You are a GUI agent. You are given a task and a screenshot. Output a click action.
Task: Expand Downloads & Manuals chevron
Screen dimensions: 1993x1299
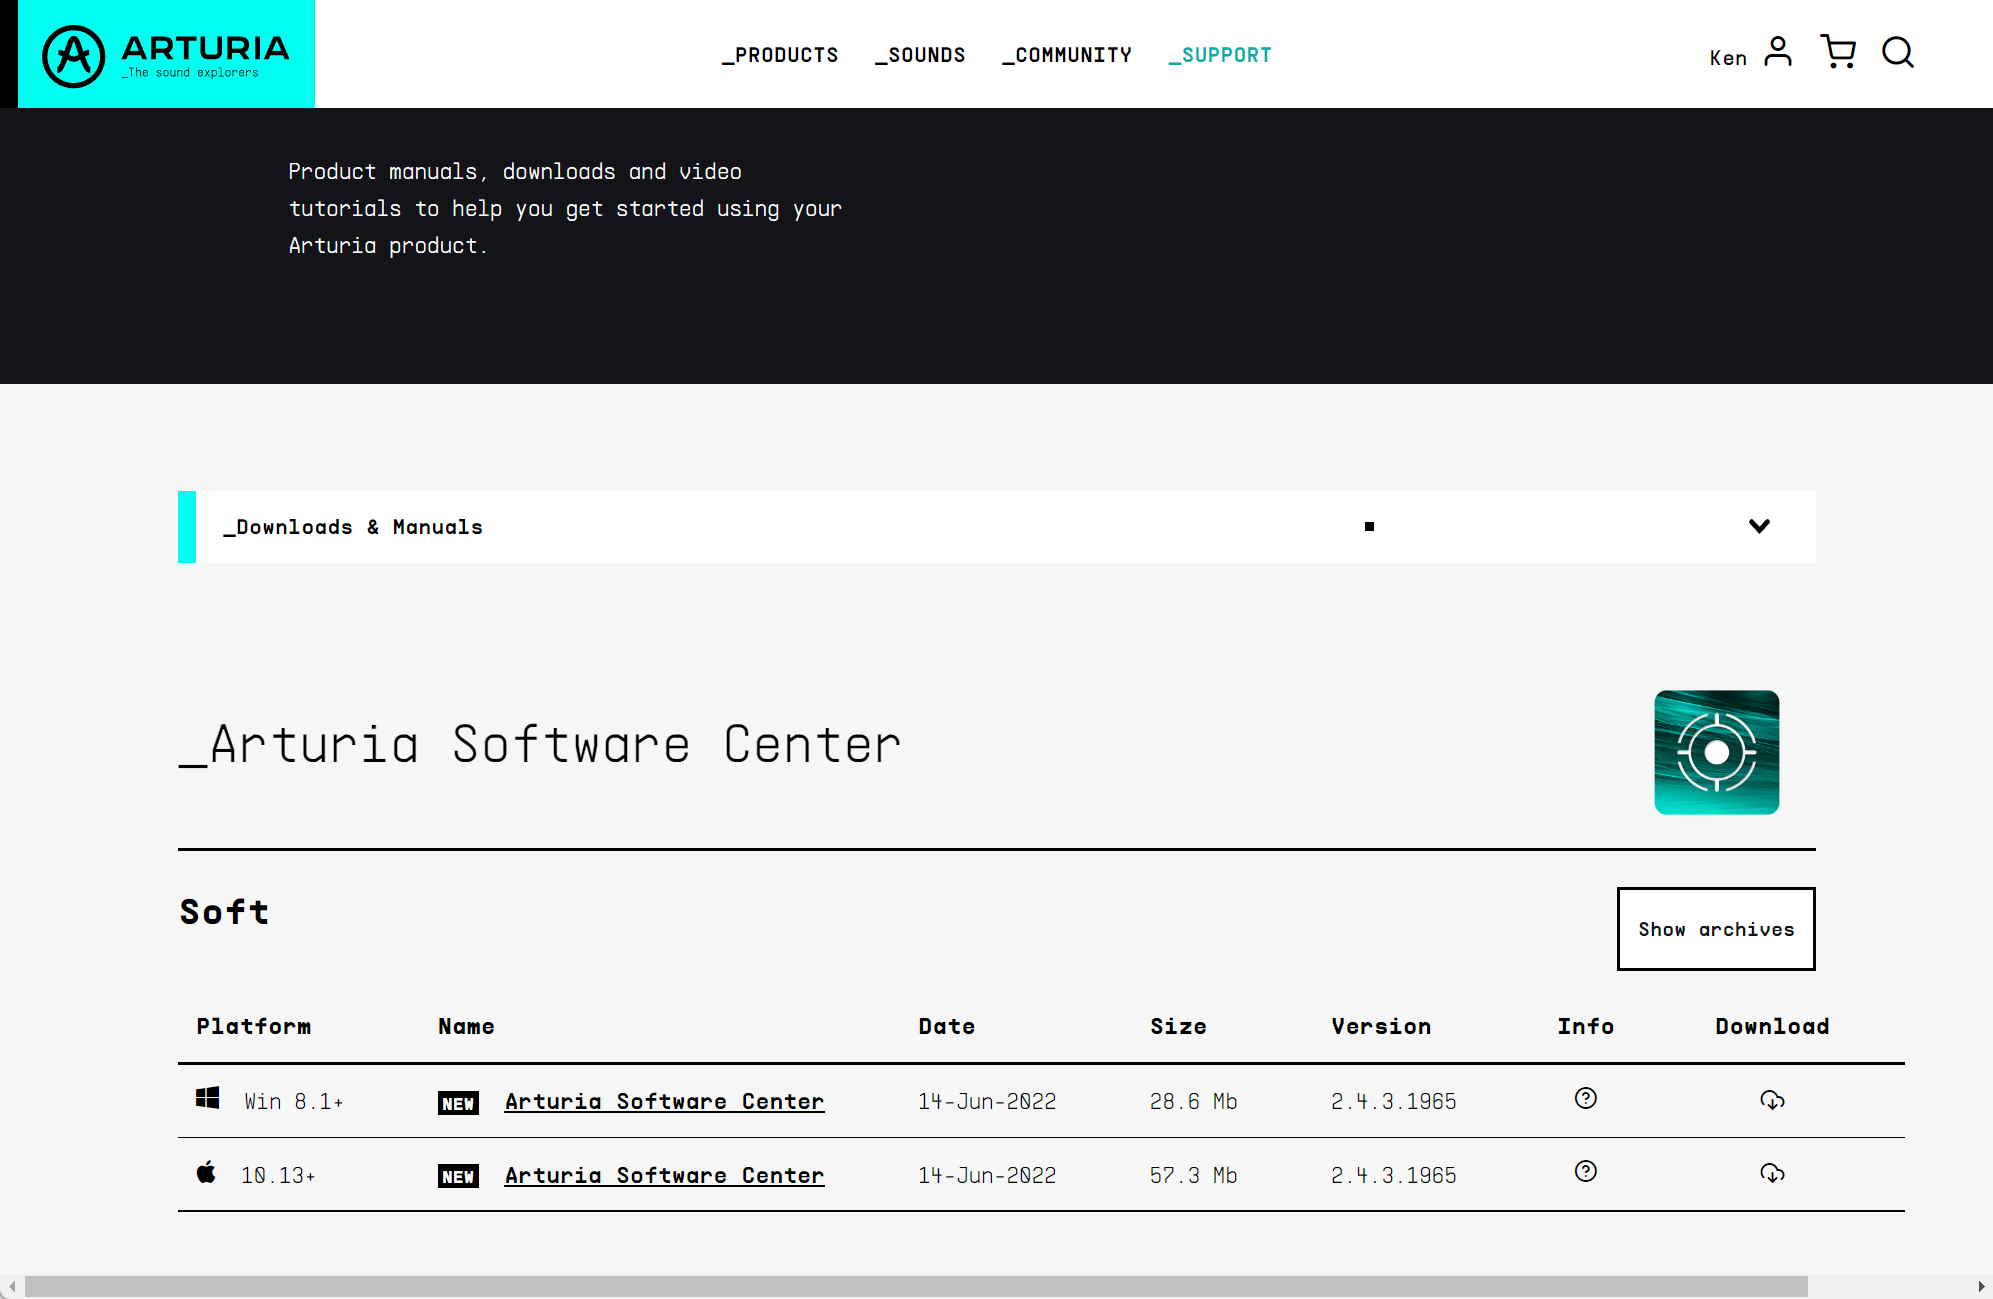pos(1759,526)
